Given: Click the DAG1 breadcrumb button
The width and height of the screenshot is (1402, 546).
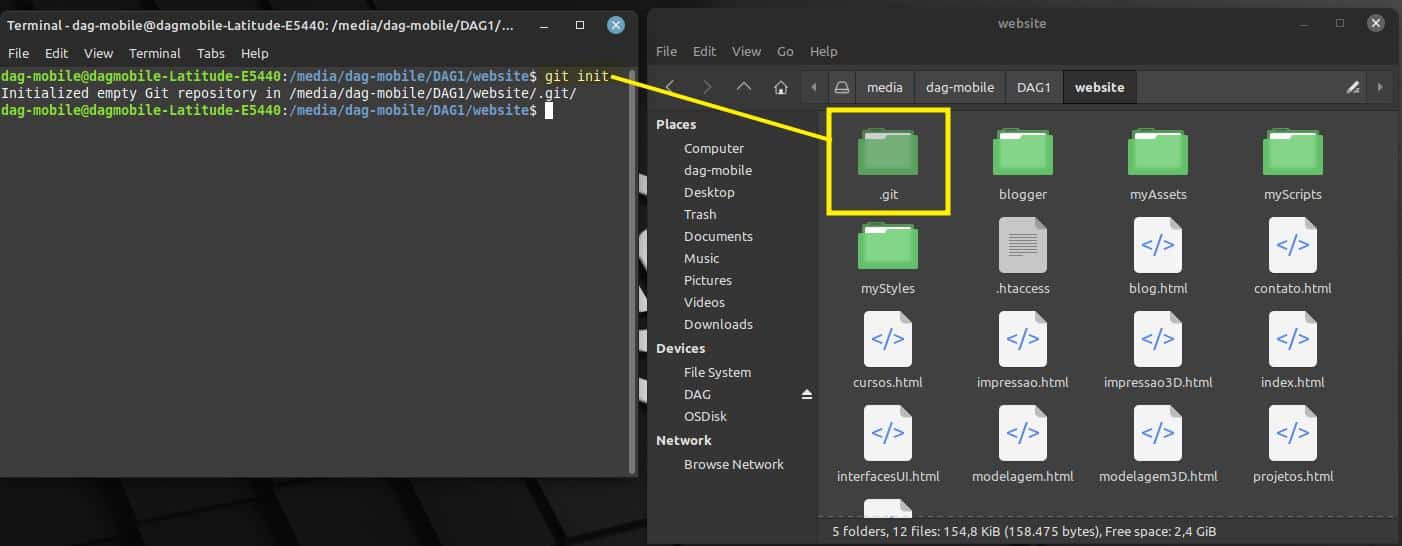Looking at the screenshot, I should 1033,87.
